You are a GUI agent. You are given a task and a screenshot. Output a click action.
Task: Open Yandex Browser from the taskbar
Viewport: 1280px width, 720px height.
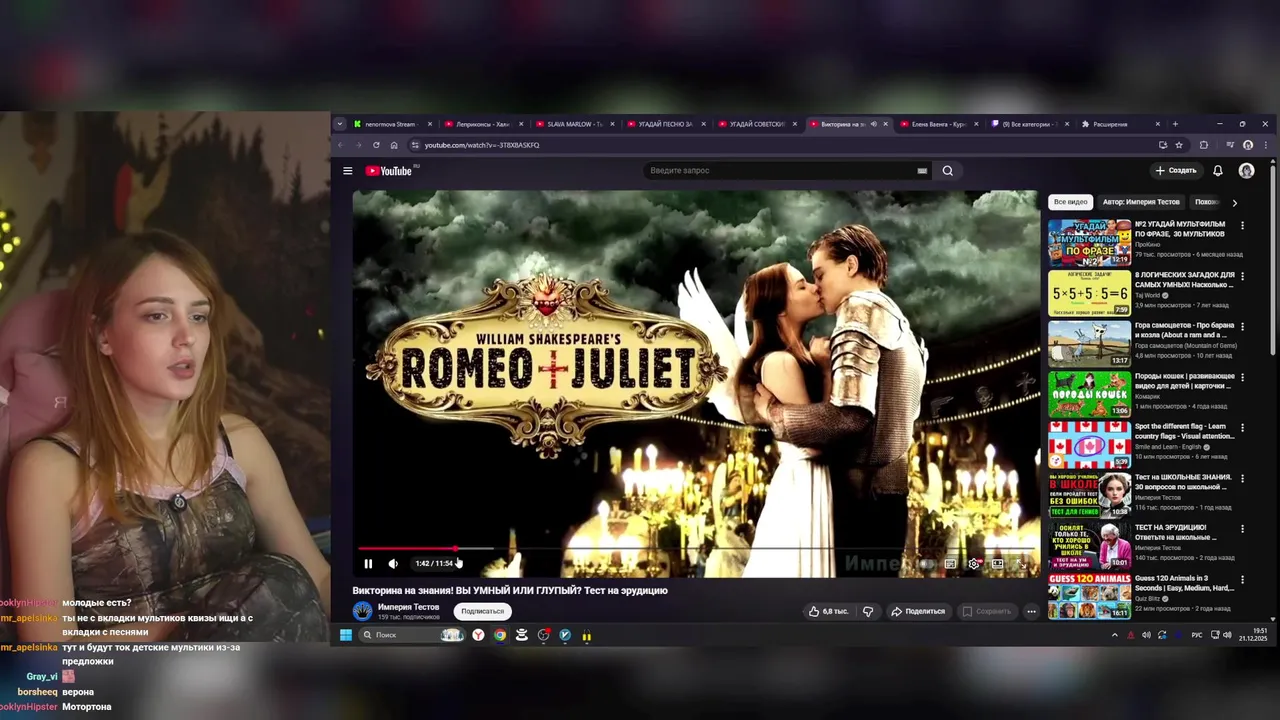click(x=478, y=635)
